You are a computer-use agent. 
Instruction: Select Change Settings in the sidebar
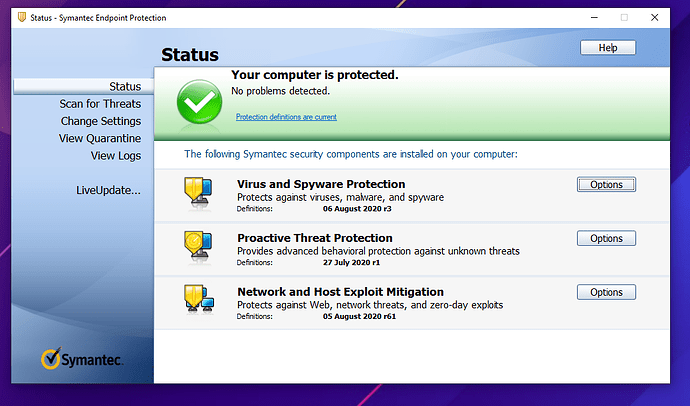point(100,121)
